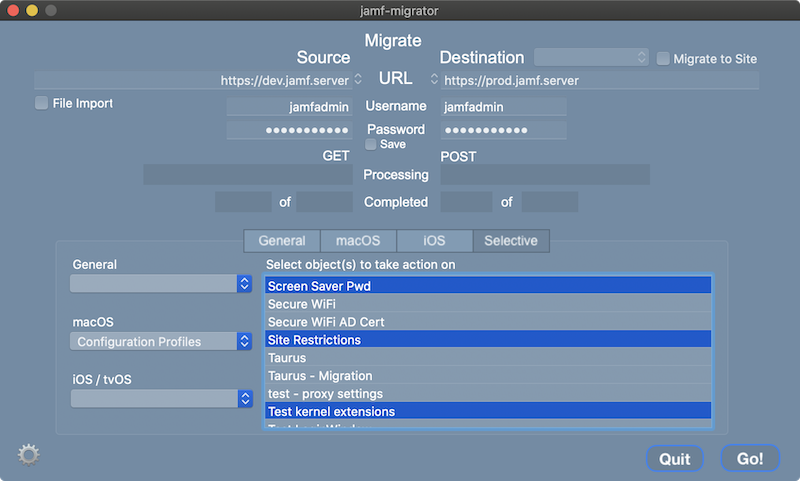Close window with red button
800x481 pixels.
[13, 10]
